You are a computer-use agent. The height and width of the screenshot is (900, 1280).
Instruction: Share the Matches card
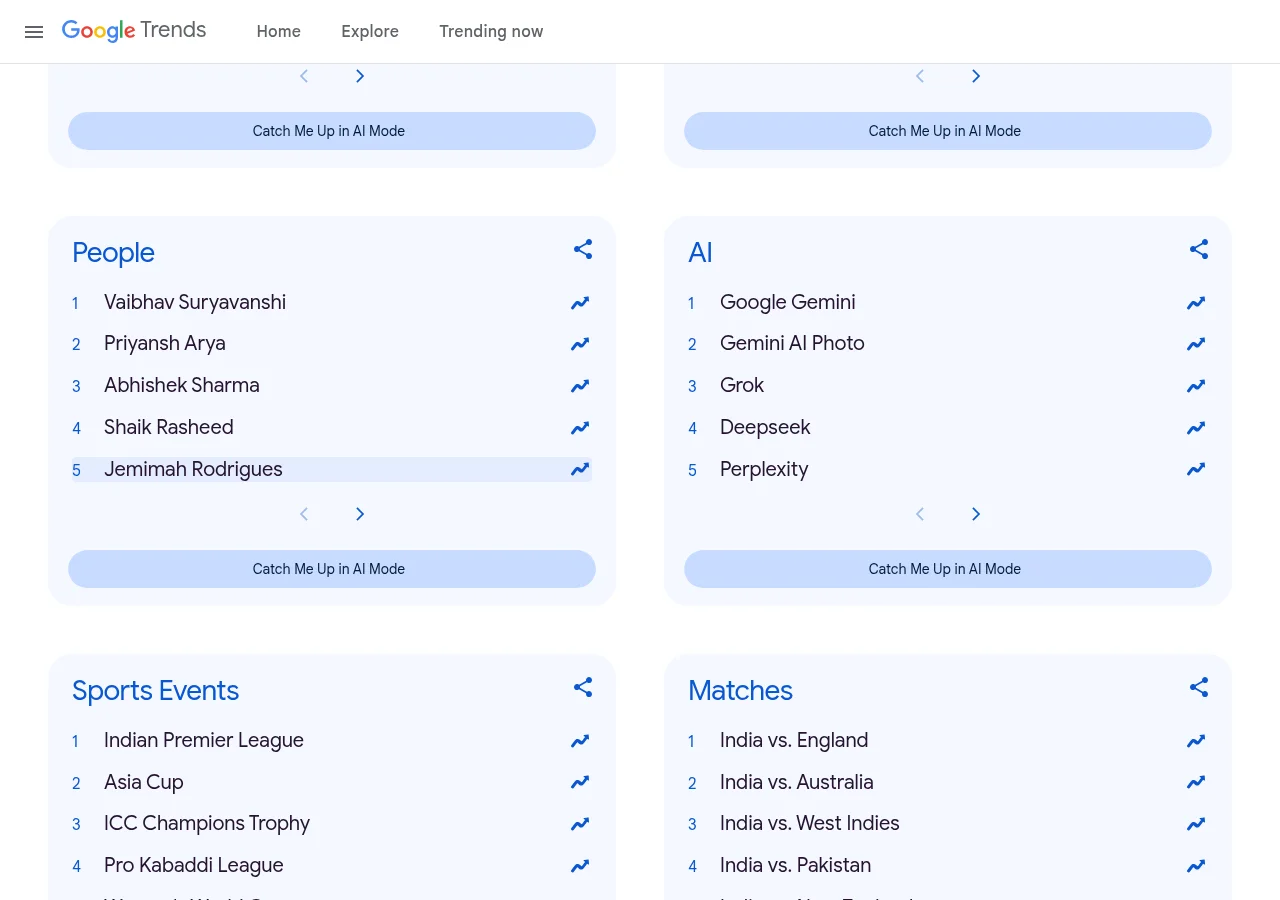1199,688
